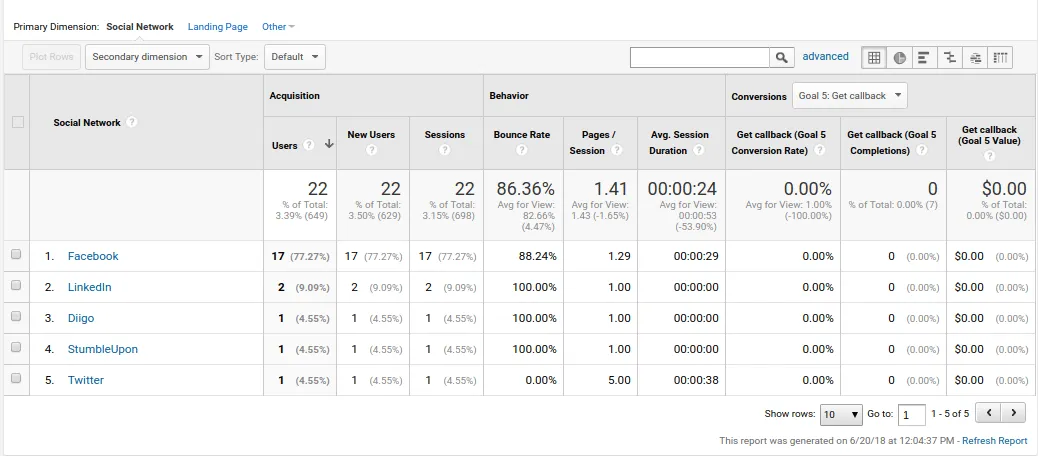Sort by Avg. Session Duration header
This screenshot has width=1038, height=456.
point(679,142)
